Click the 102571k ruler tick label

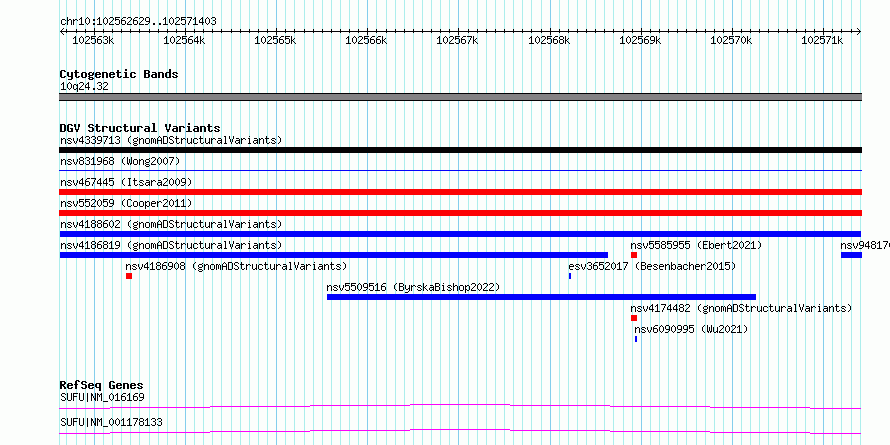(x=822, y=40)
